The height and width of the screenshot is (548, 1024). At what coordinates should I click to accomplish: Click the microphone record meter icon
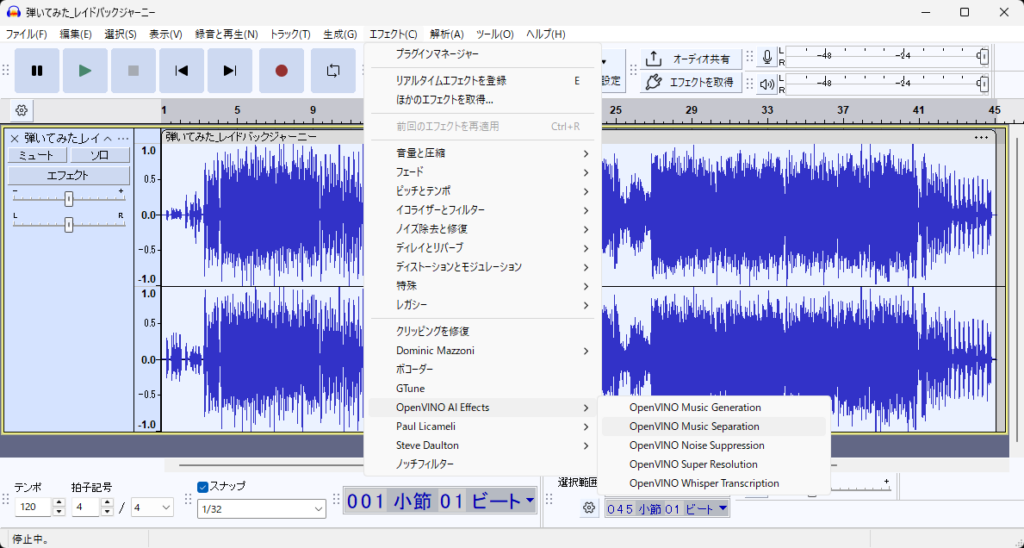coord(767,57)
